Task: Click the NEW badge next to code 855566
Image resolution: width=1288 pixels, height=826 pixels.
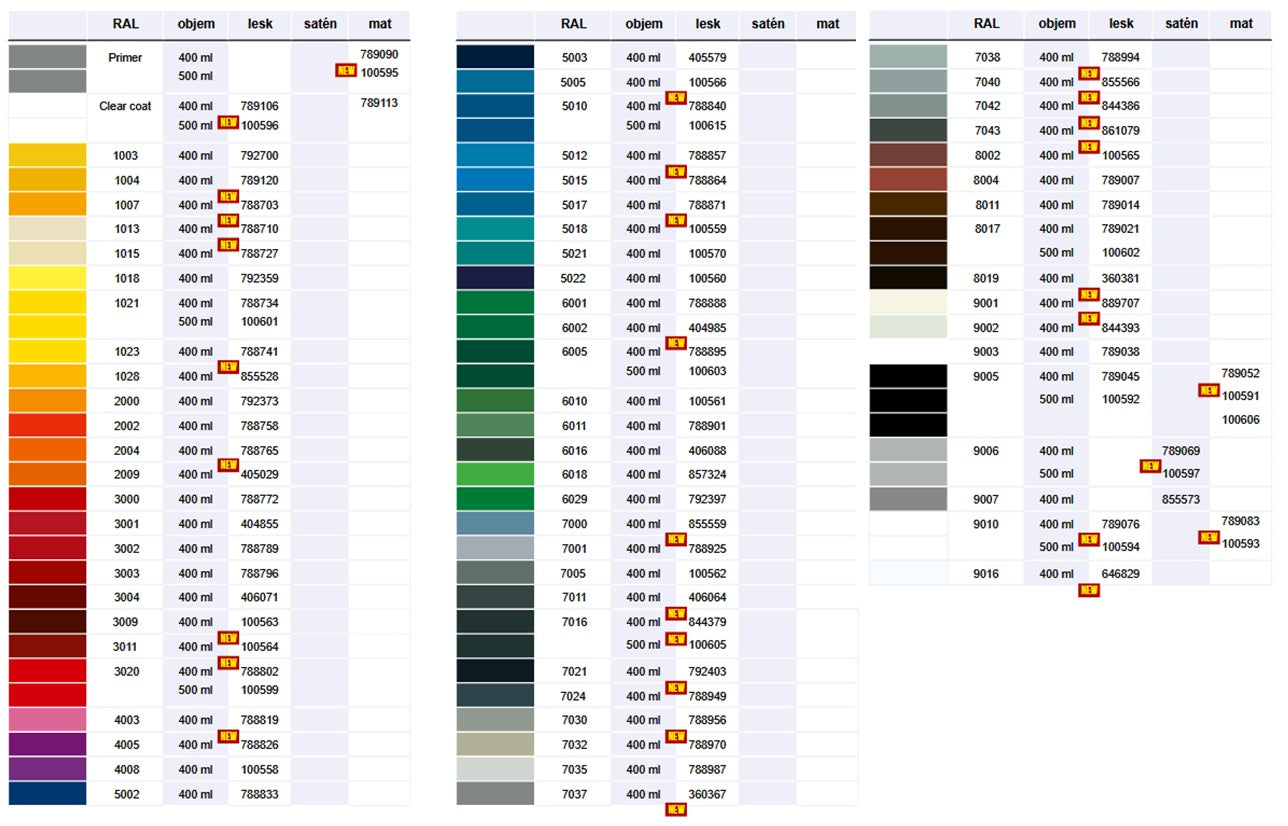Action: 1089,73
